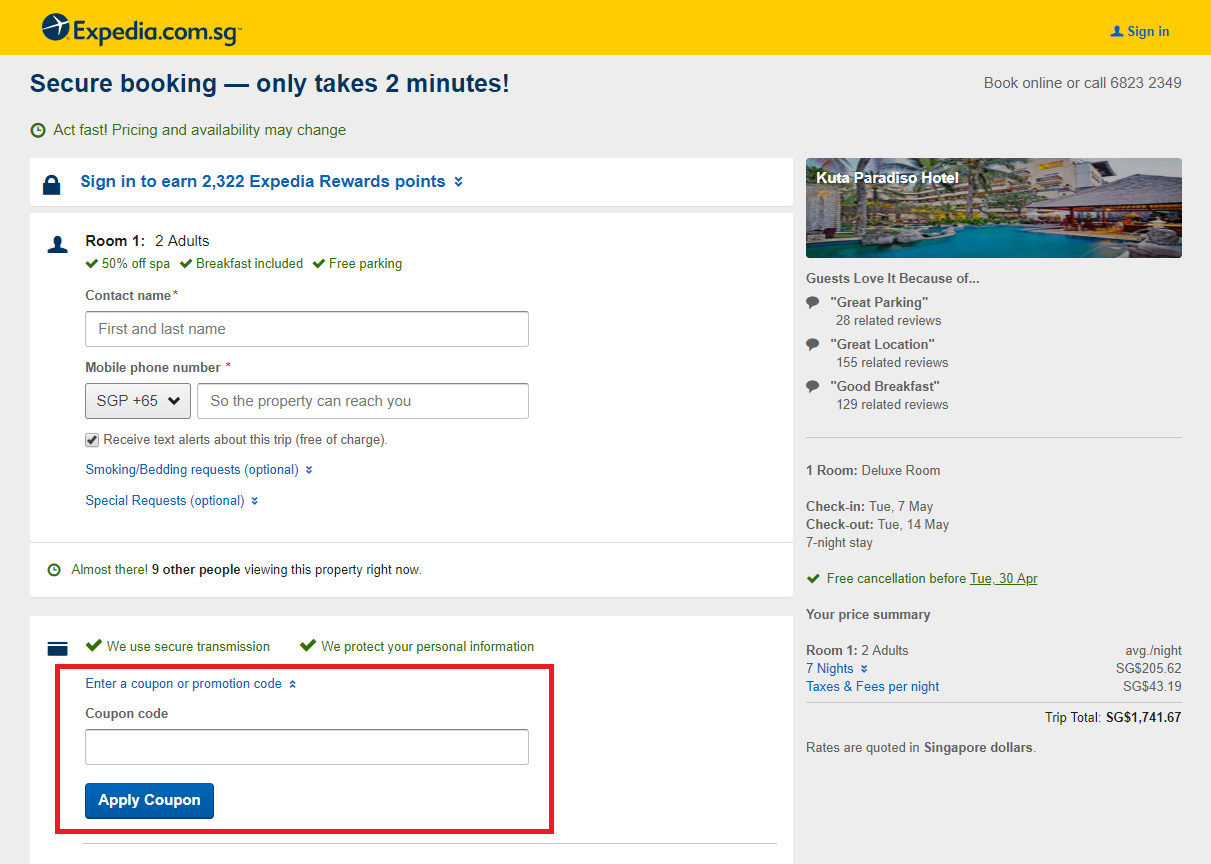
Task: Click the Your price summary heading
Action: pos(868,615)
